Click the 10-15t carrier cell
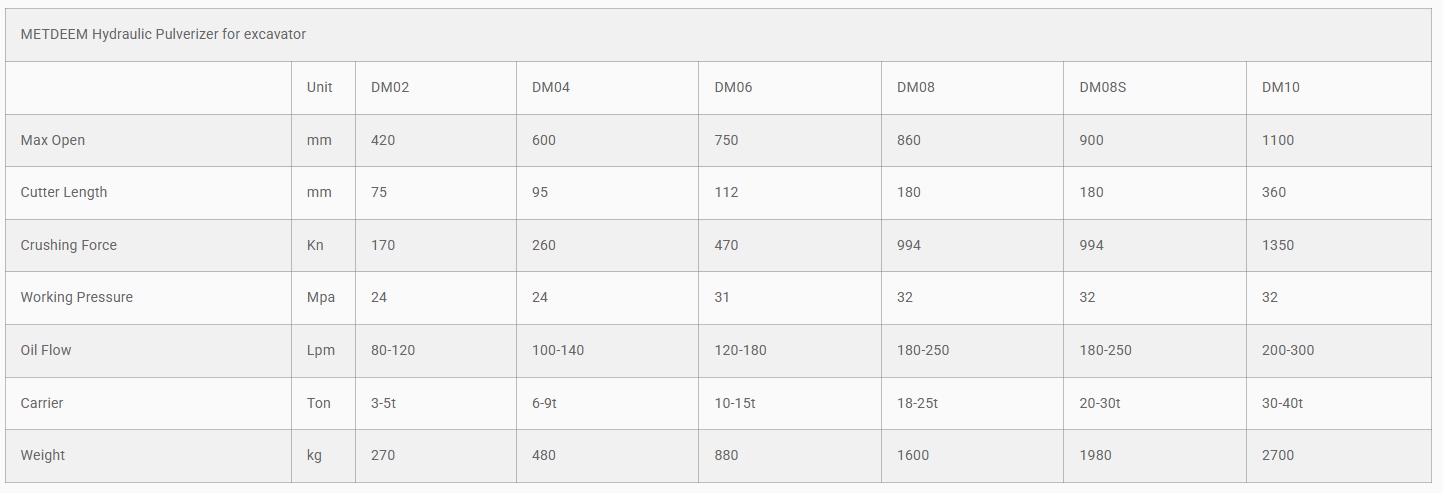 735,403
